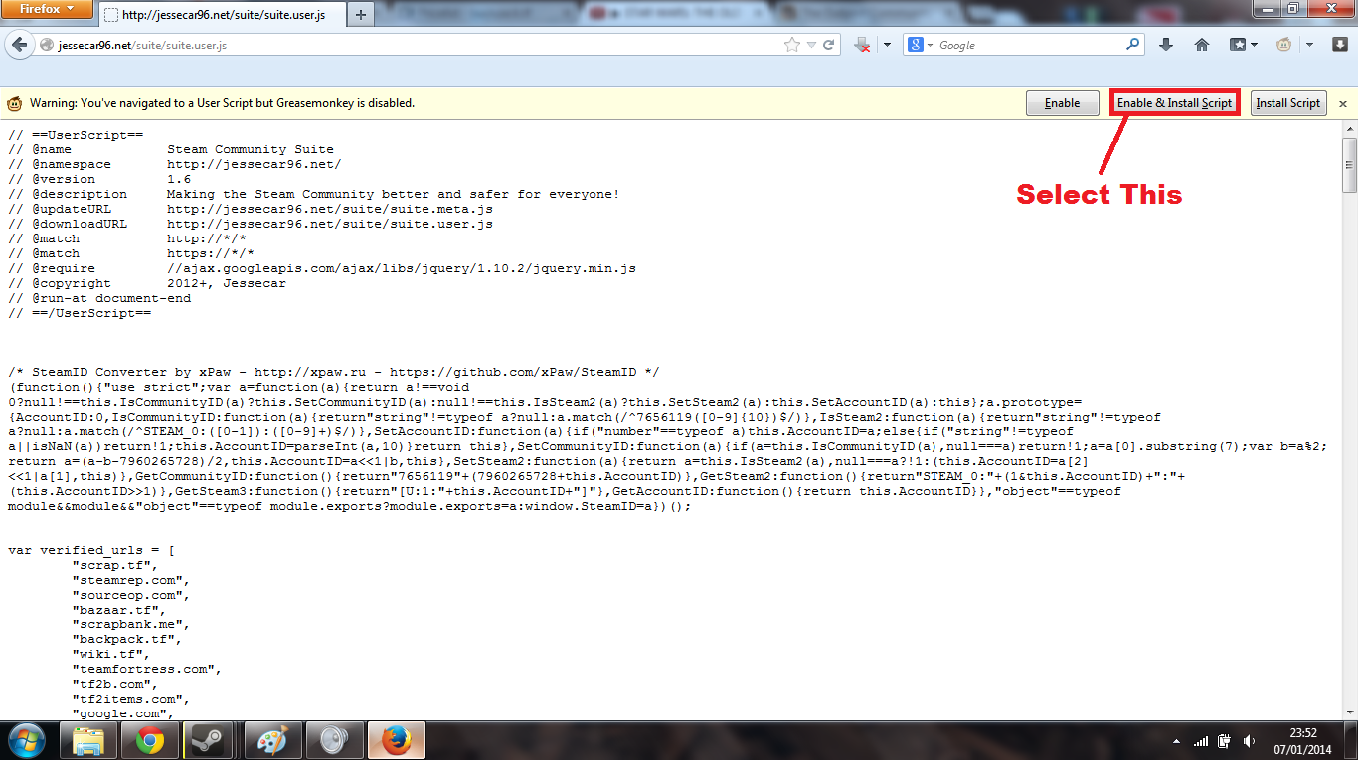Click the battery power tray icon
This screenshot has height=760, width=1358.
[x=1226, y=741]
